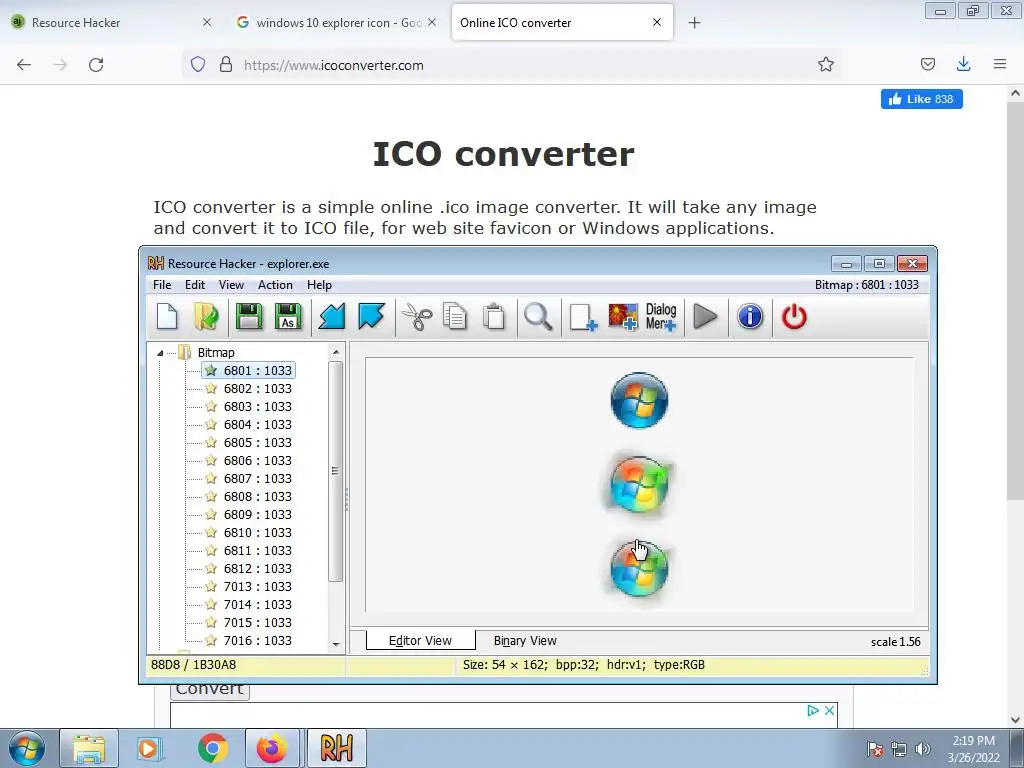This screenshot has height=768, width=1024.
Task: Collapse the Bitmap tree node
Action: 160,353
